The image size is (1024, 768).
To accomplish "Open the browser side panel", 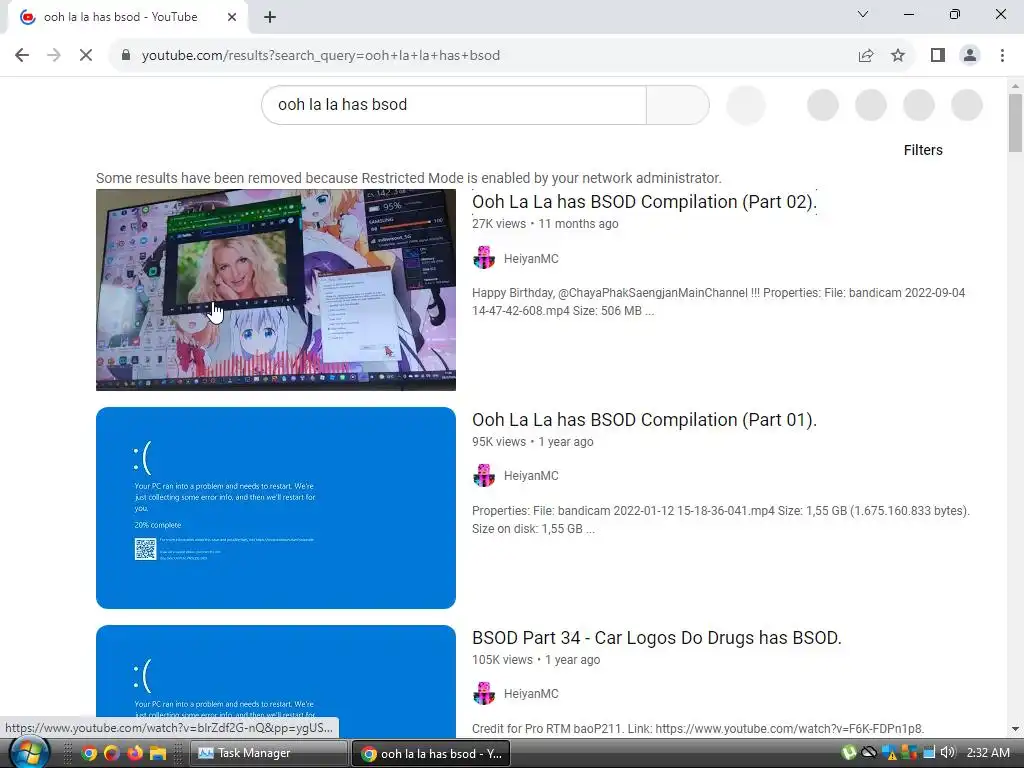I will [938, 56].
